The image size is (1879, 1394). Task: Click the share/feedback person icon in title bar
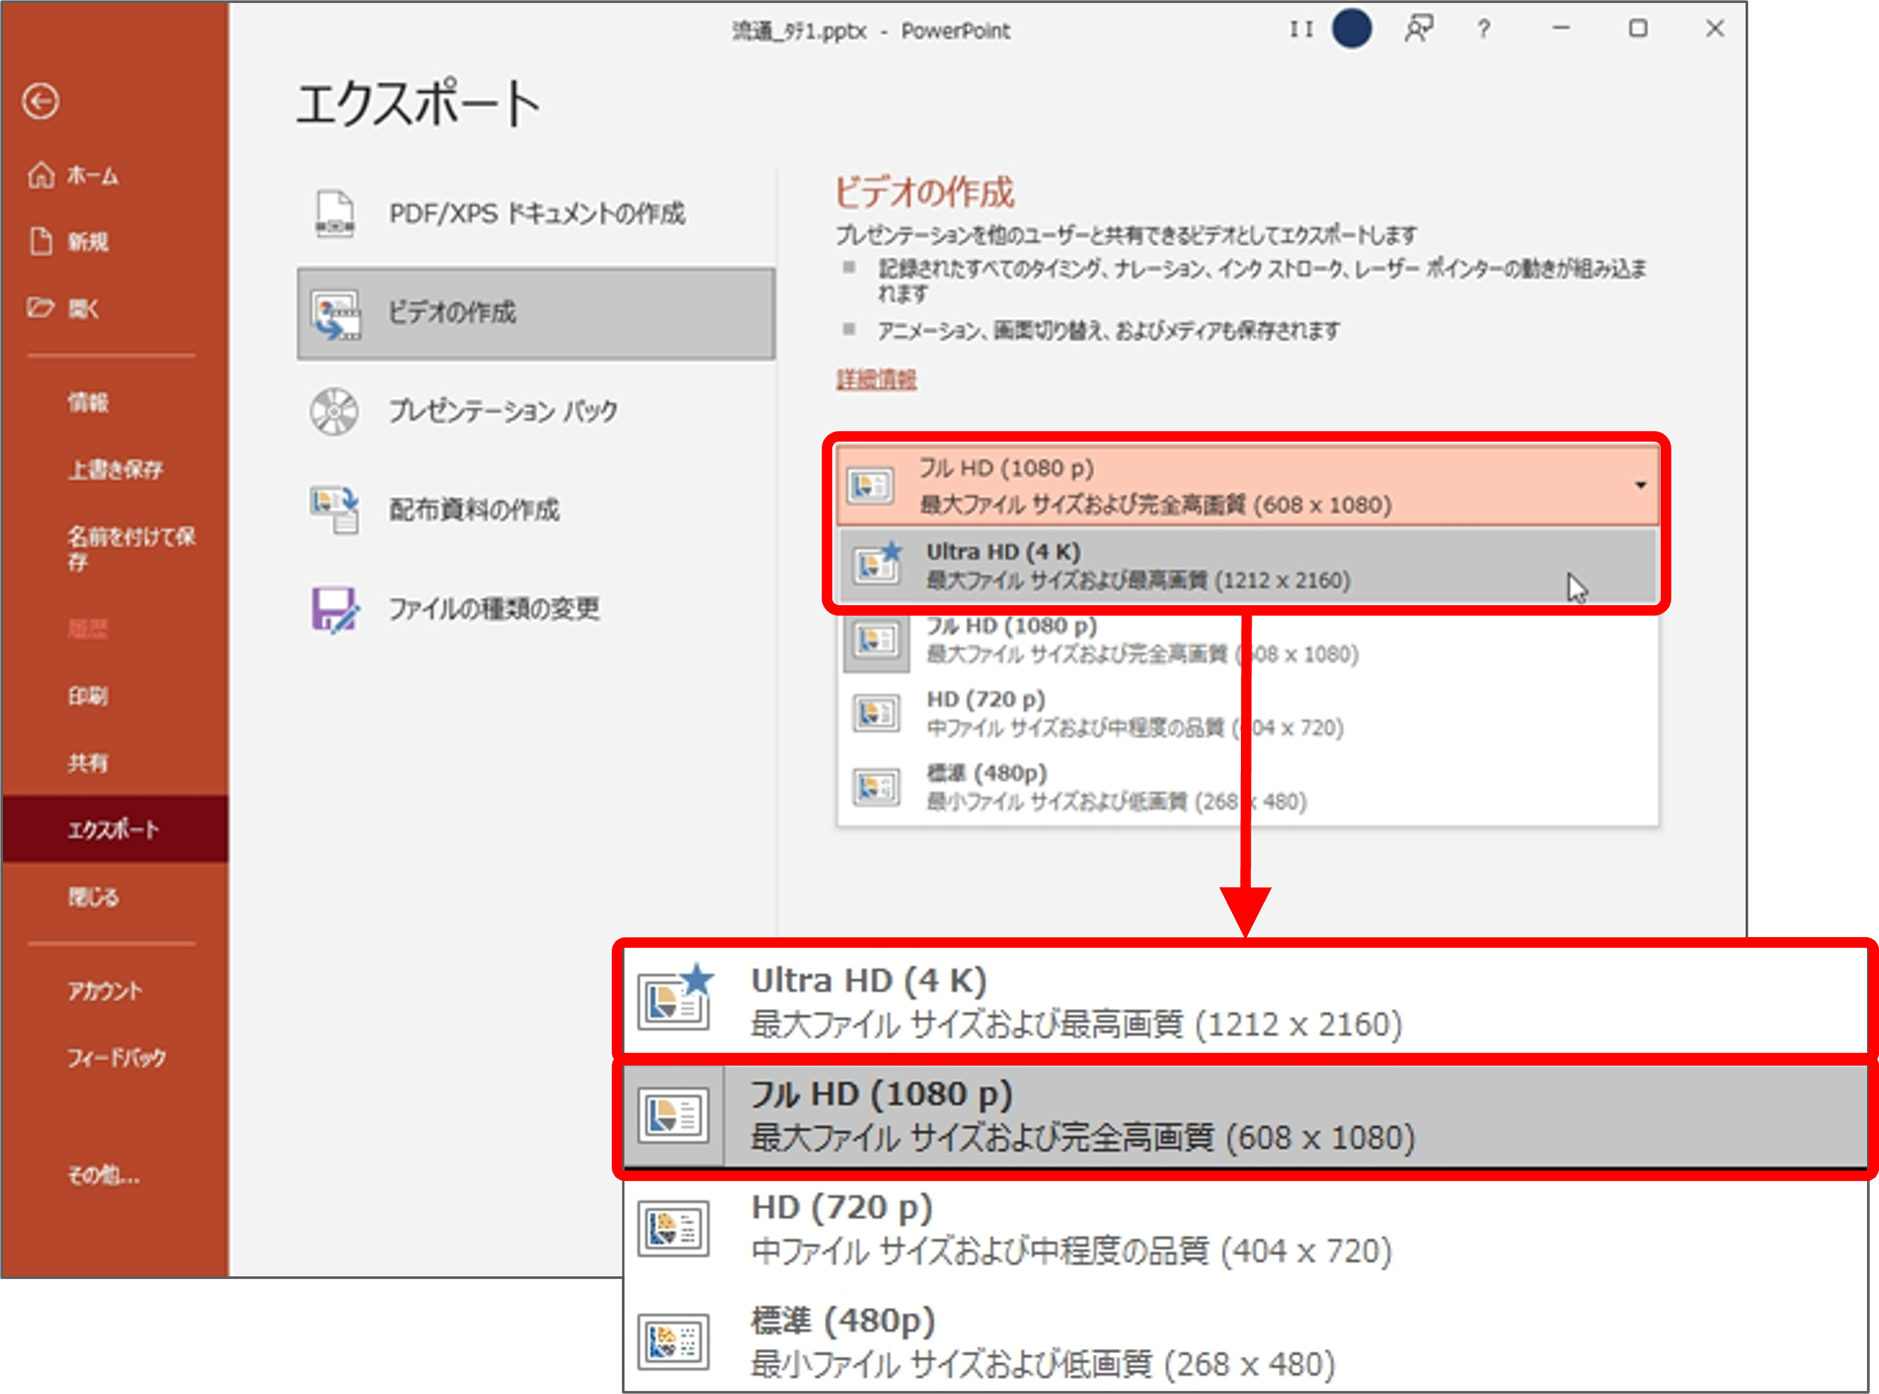pyautogui.click(x=1418, y=28)
